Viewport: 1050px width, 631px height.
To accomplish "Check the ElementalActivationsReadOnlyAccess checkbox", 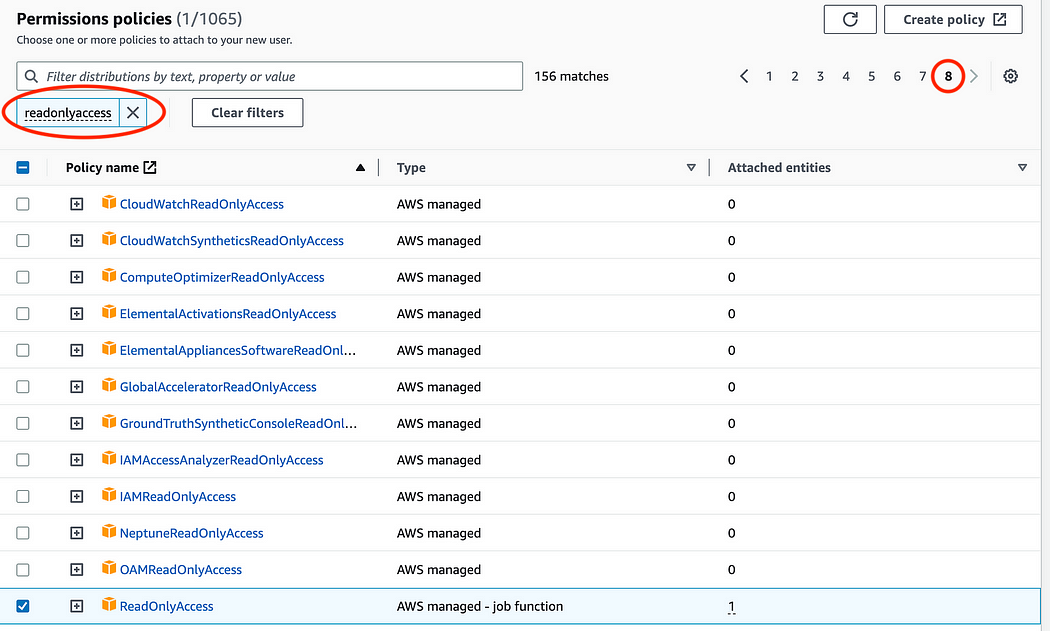I will click(23, 313).
